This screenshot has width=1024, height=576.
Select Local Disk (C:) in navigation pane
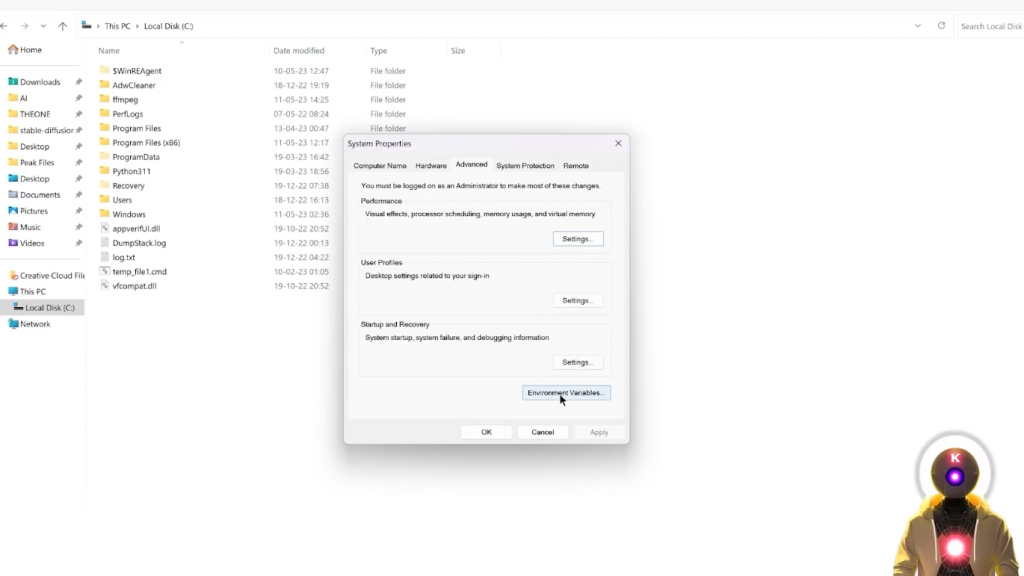click(x=43, y=308)
